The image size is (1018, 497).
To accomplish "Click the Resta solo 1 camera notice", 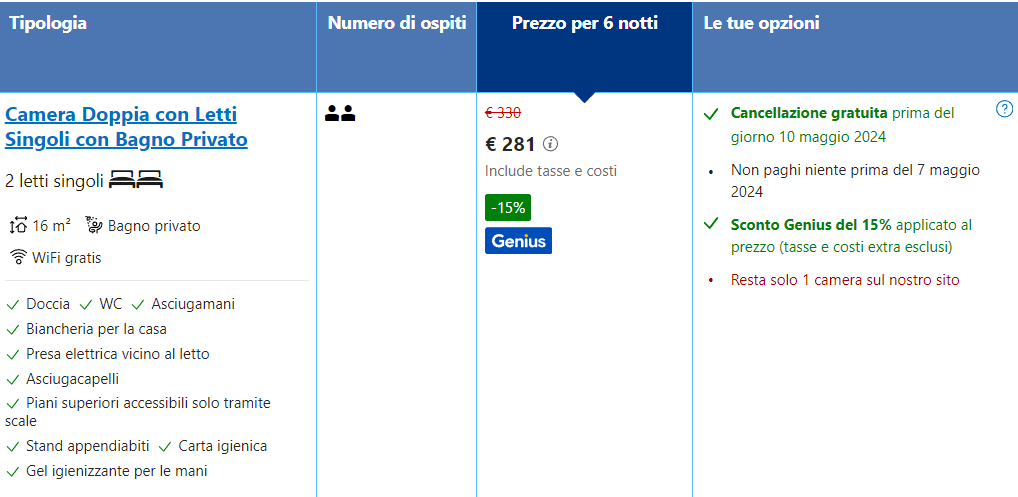I will (x=845, y=280).
